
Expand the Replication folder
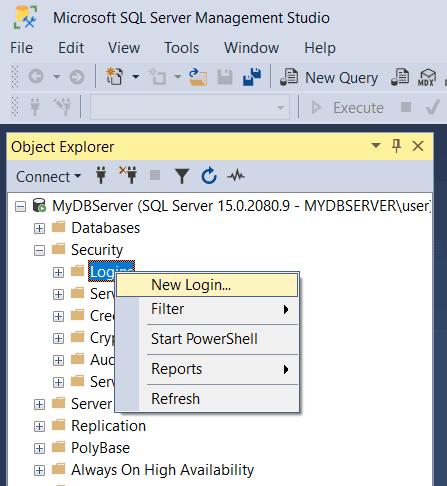[x=39, y=426]
